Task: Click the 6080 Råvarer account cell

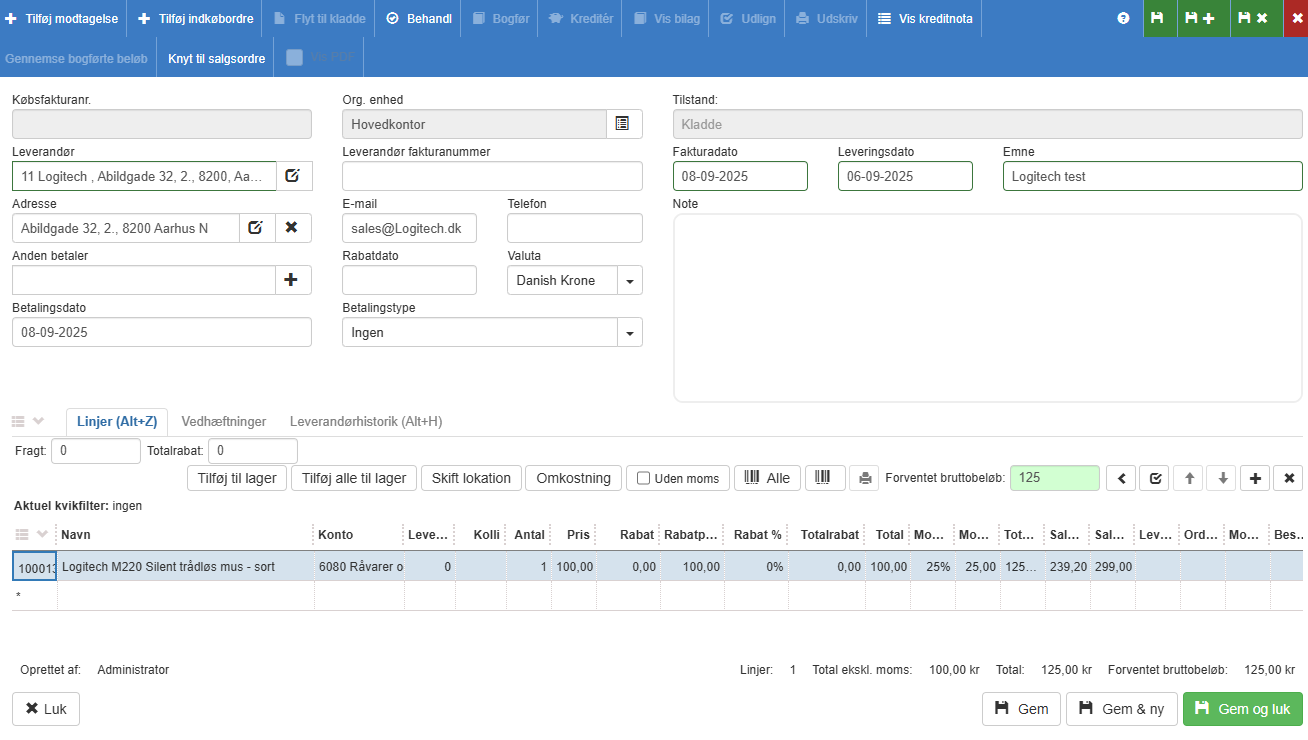Action: click(x=359, y=567)
